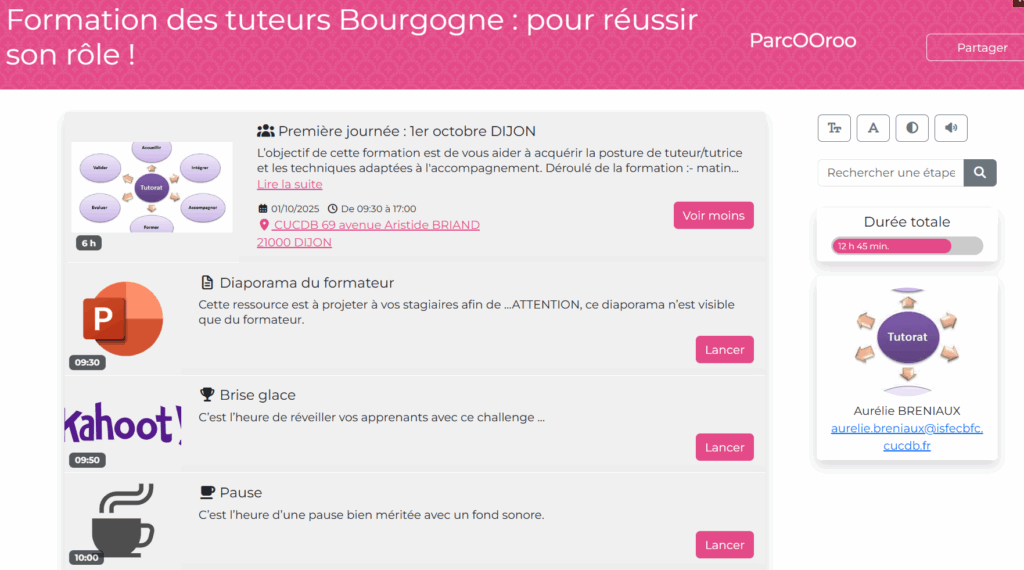Toggle the high contrast mode icon
The width and height of the screenshot is (1024, 570).
912,128
